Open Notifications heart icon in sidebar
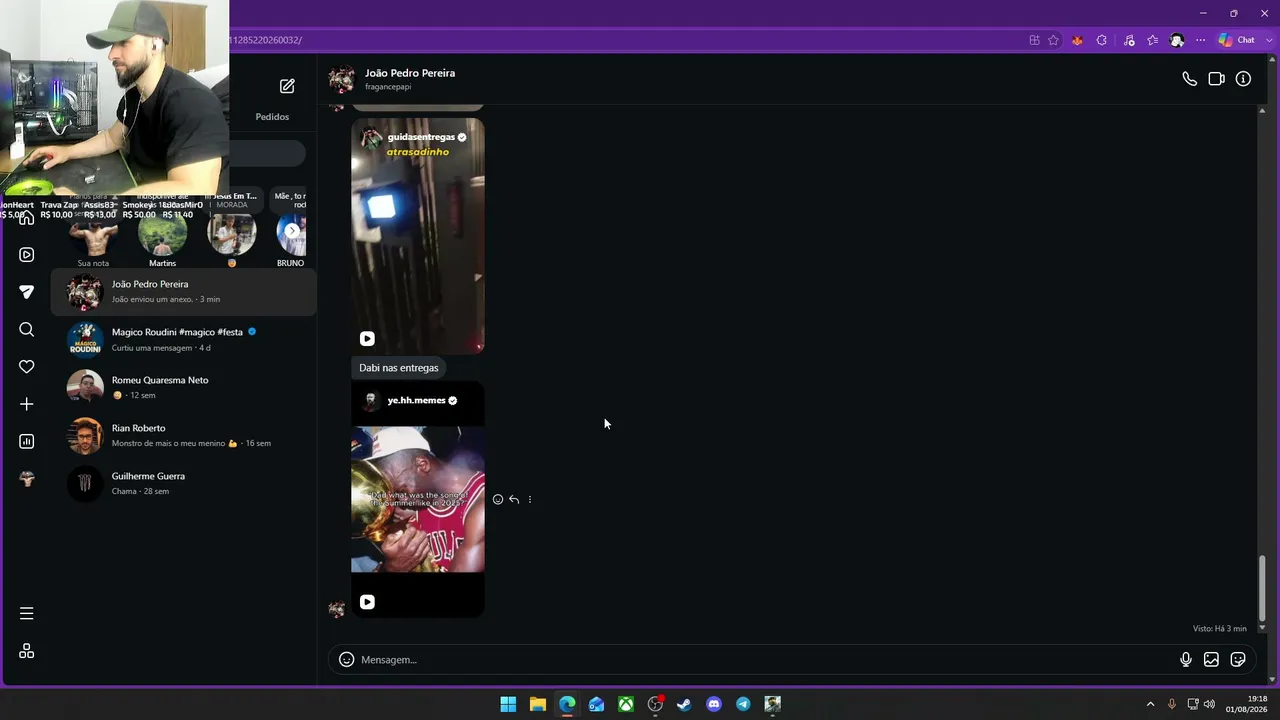The height and width of the screenshot is (720, 1280). (x=27, y=367)
